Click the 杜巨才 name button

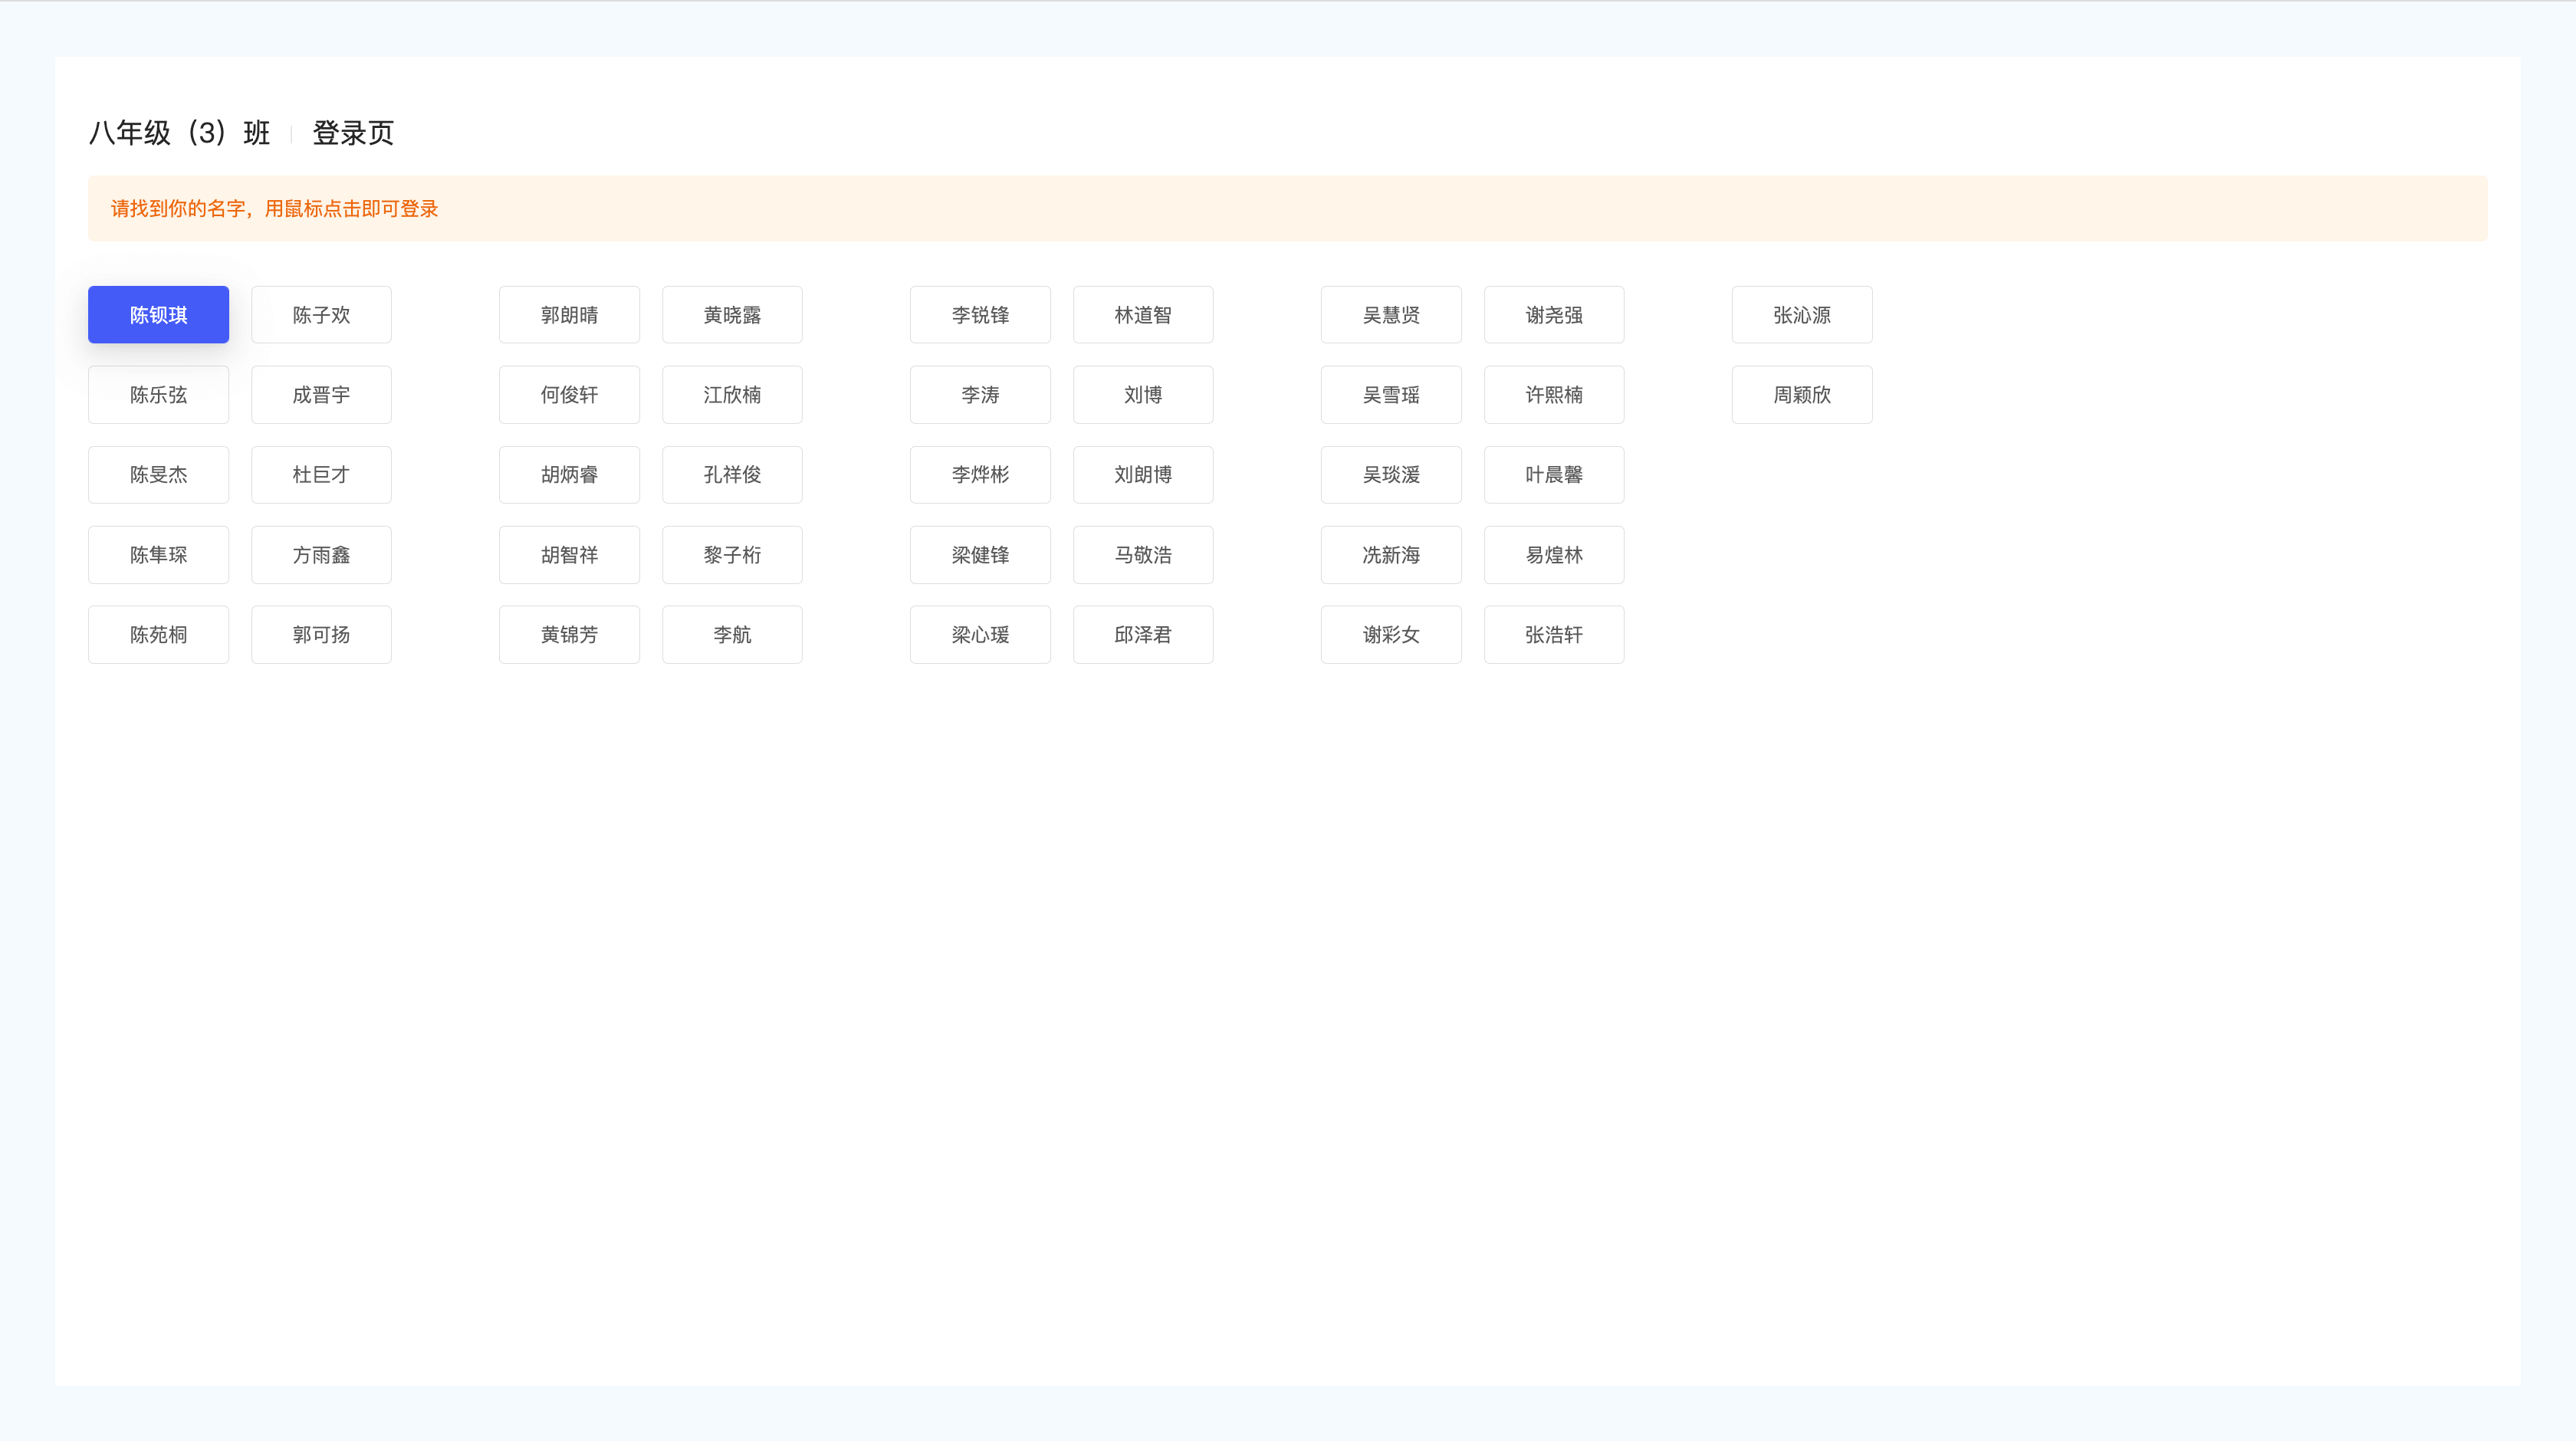point(321,475)
